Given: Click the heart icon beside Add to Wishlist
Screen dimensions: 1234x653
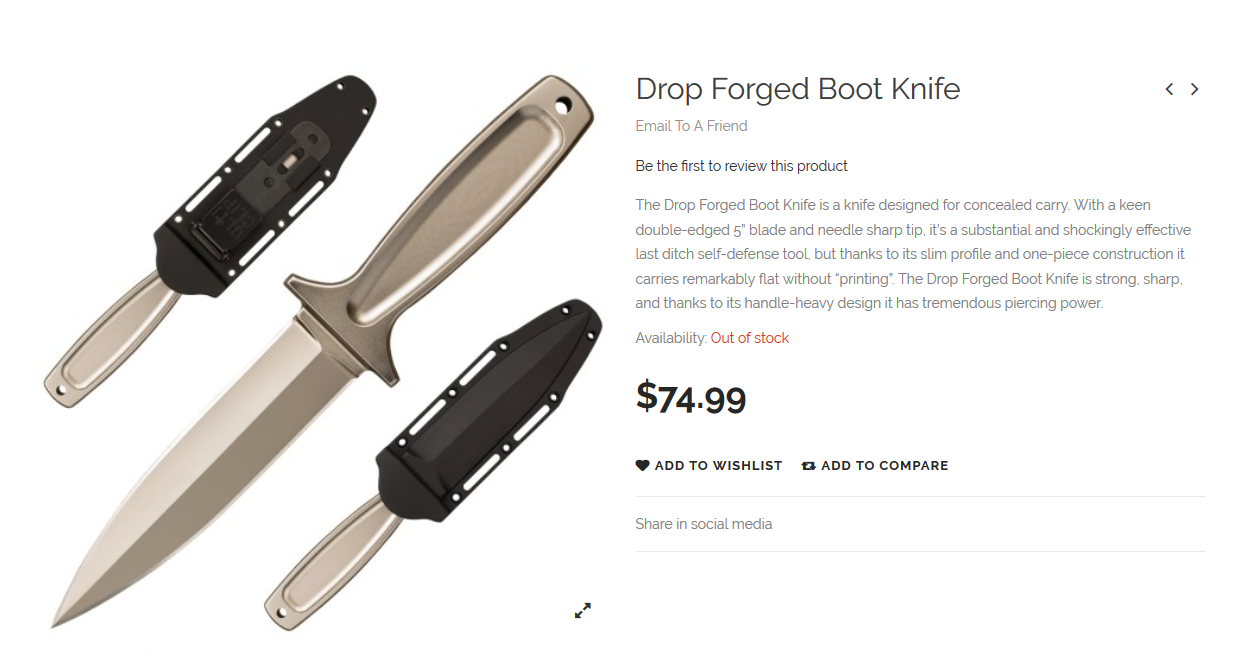Looking at the screenshot, I should [x=642, y=465].
